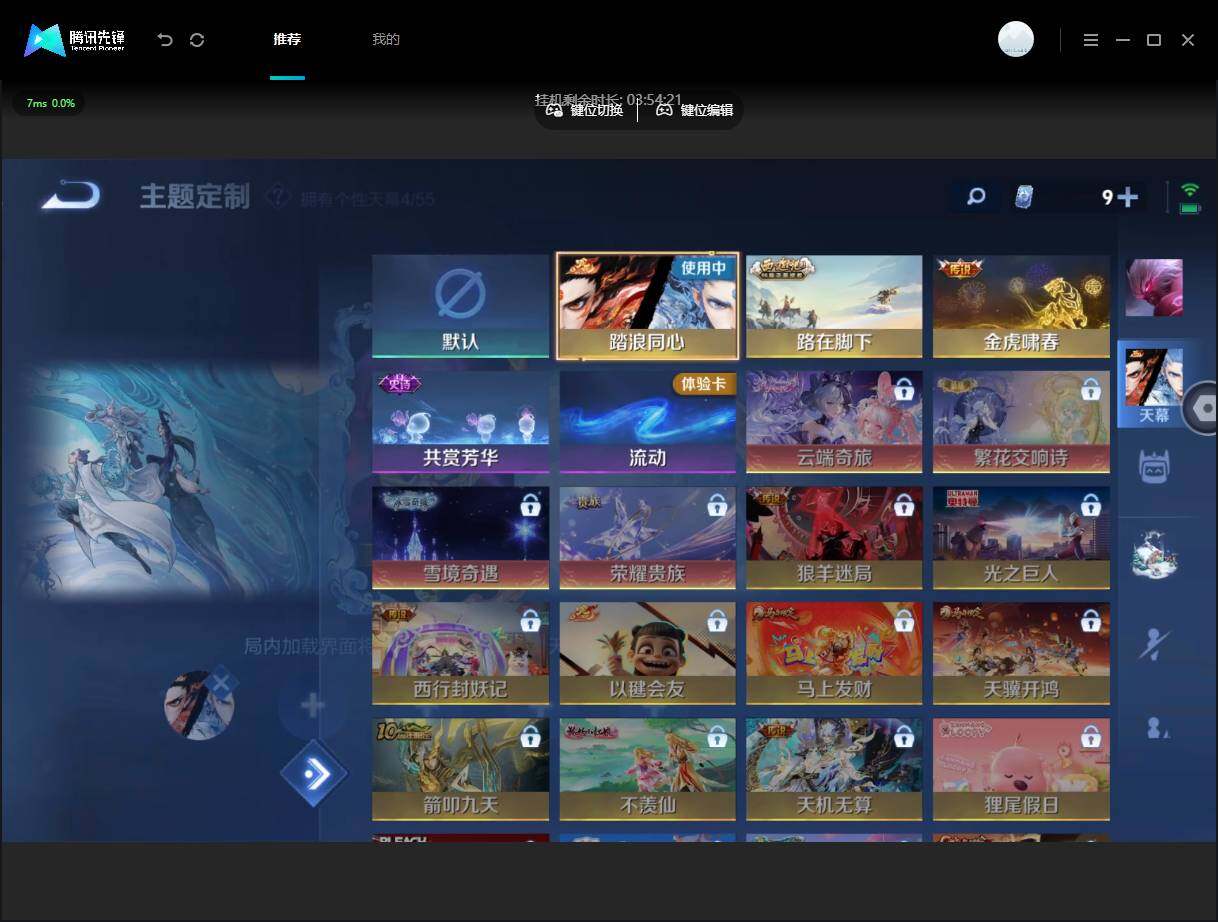The width and height of the screenshot is (1218, 922).
Task: Select the 路在脚下 theme card
Action: 834,306
